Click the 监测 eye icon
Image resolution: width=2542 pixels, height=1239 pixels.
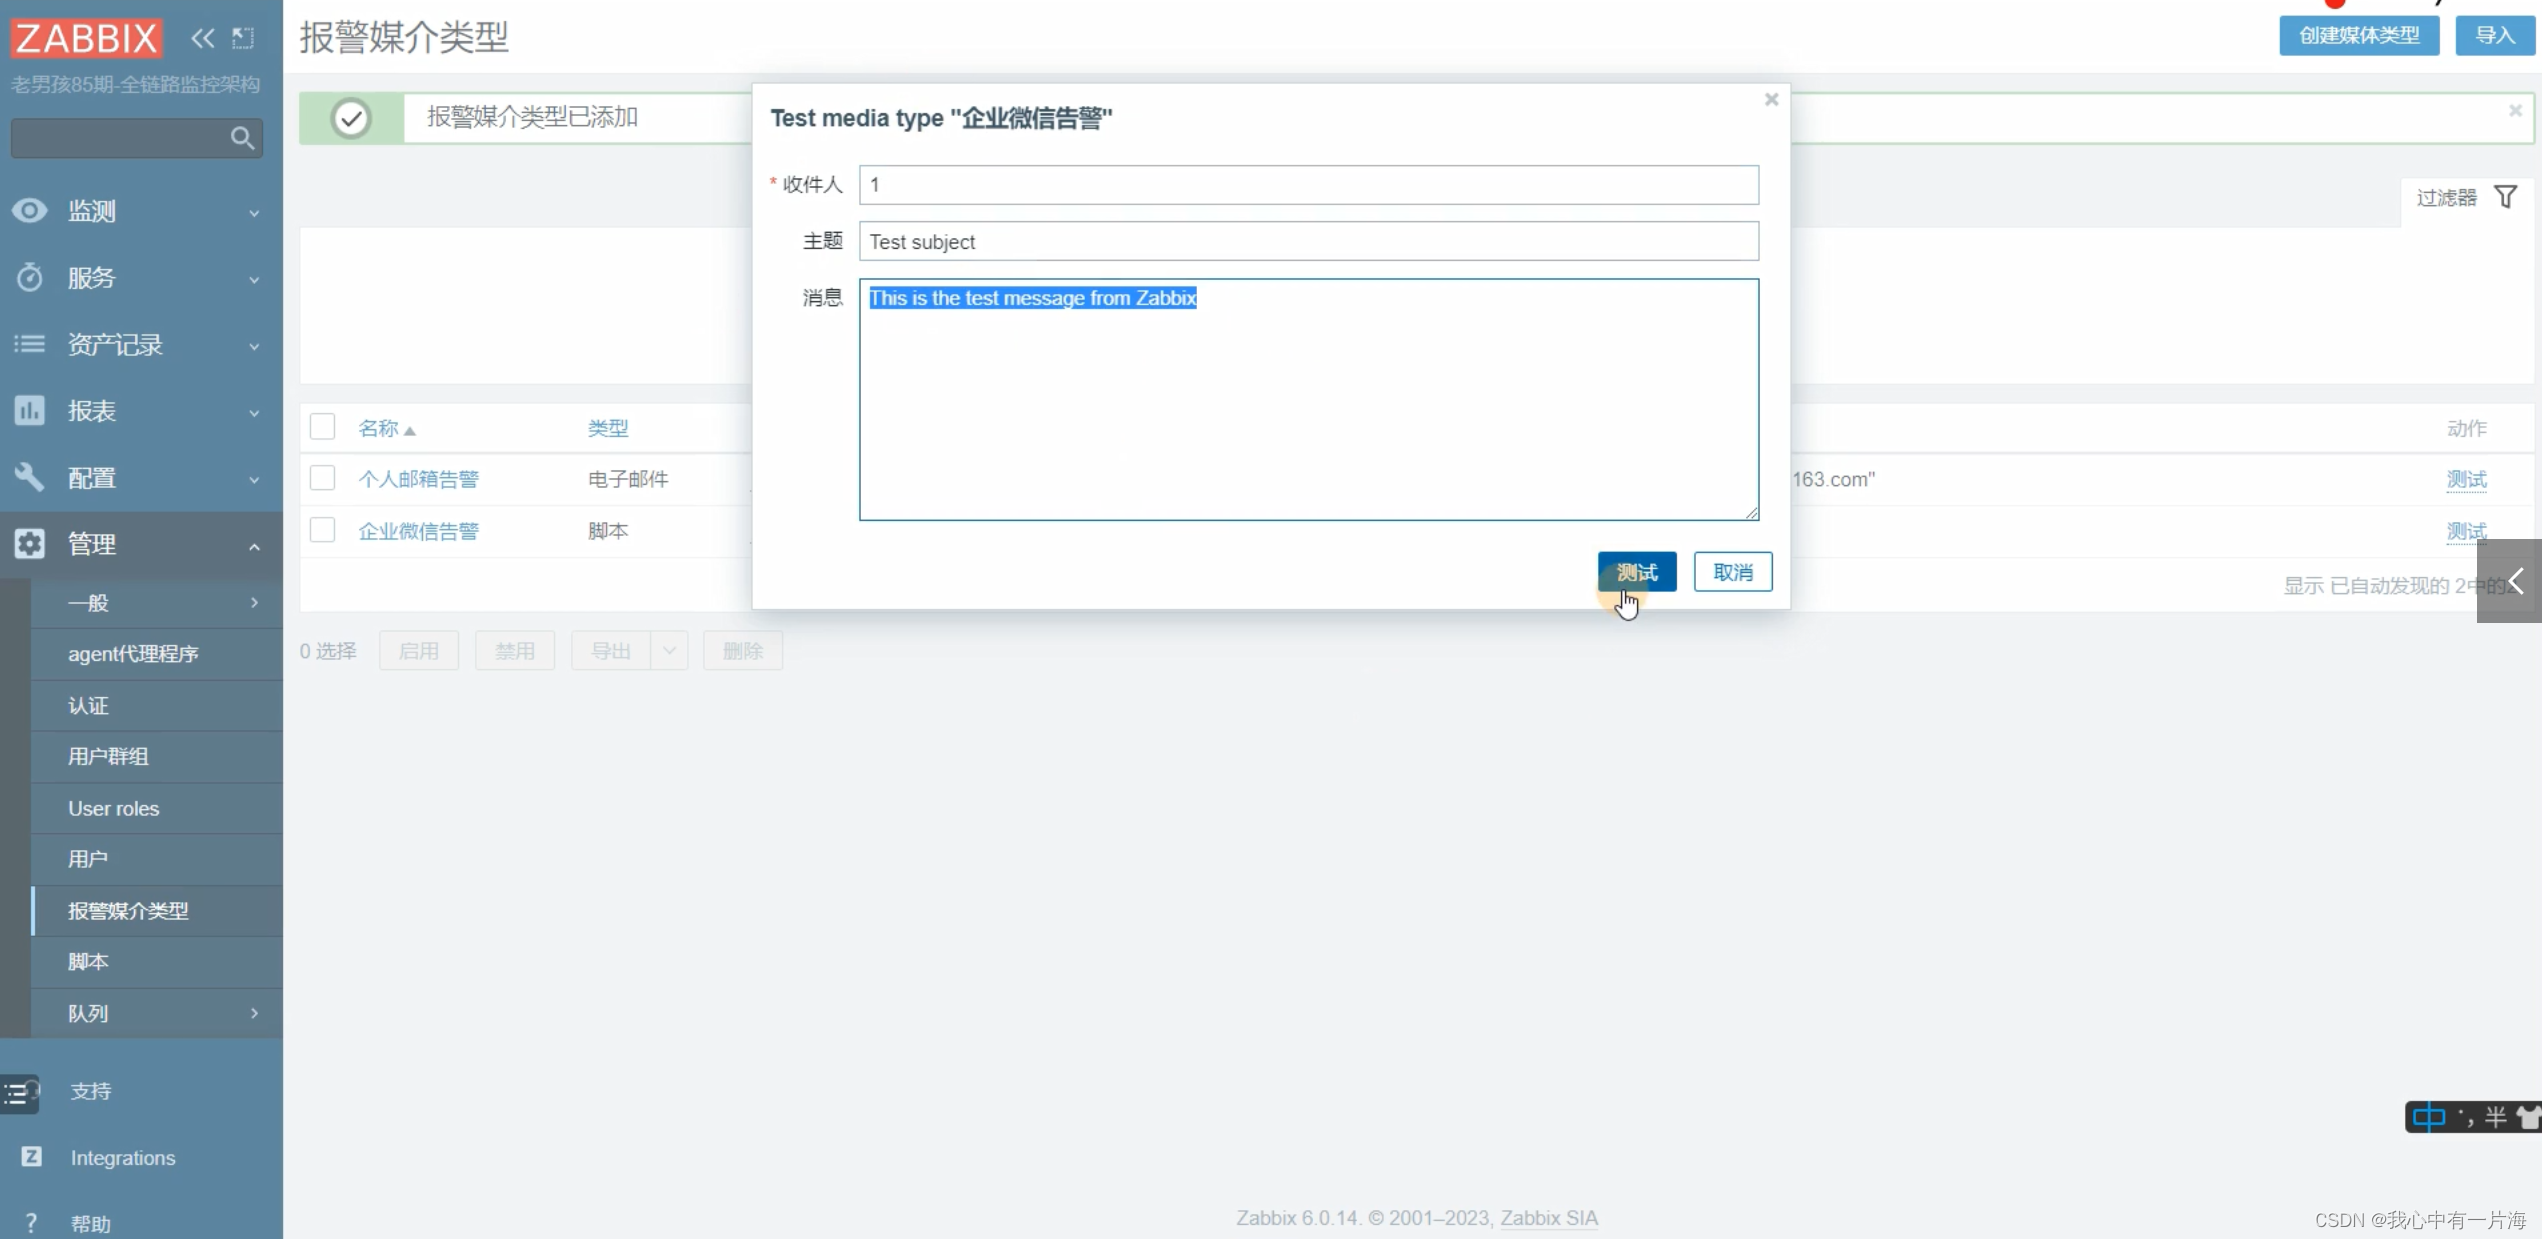click(30, 210)
